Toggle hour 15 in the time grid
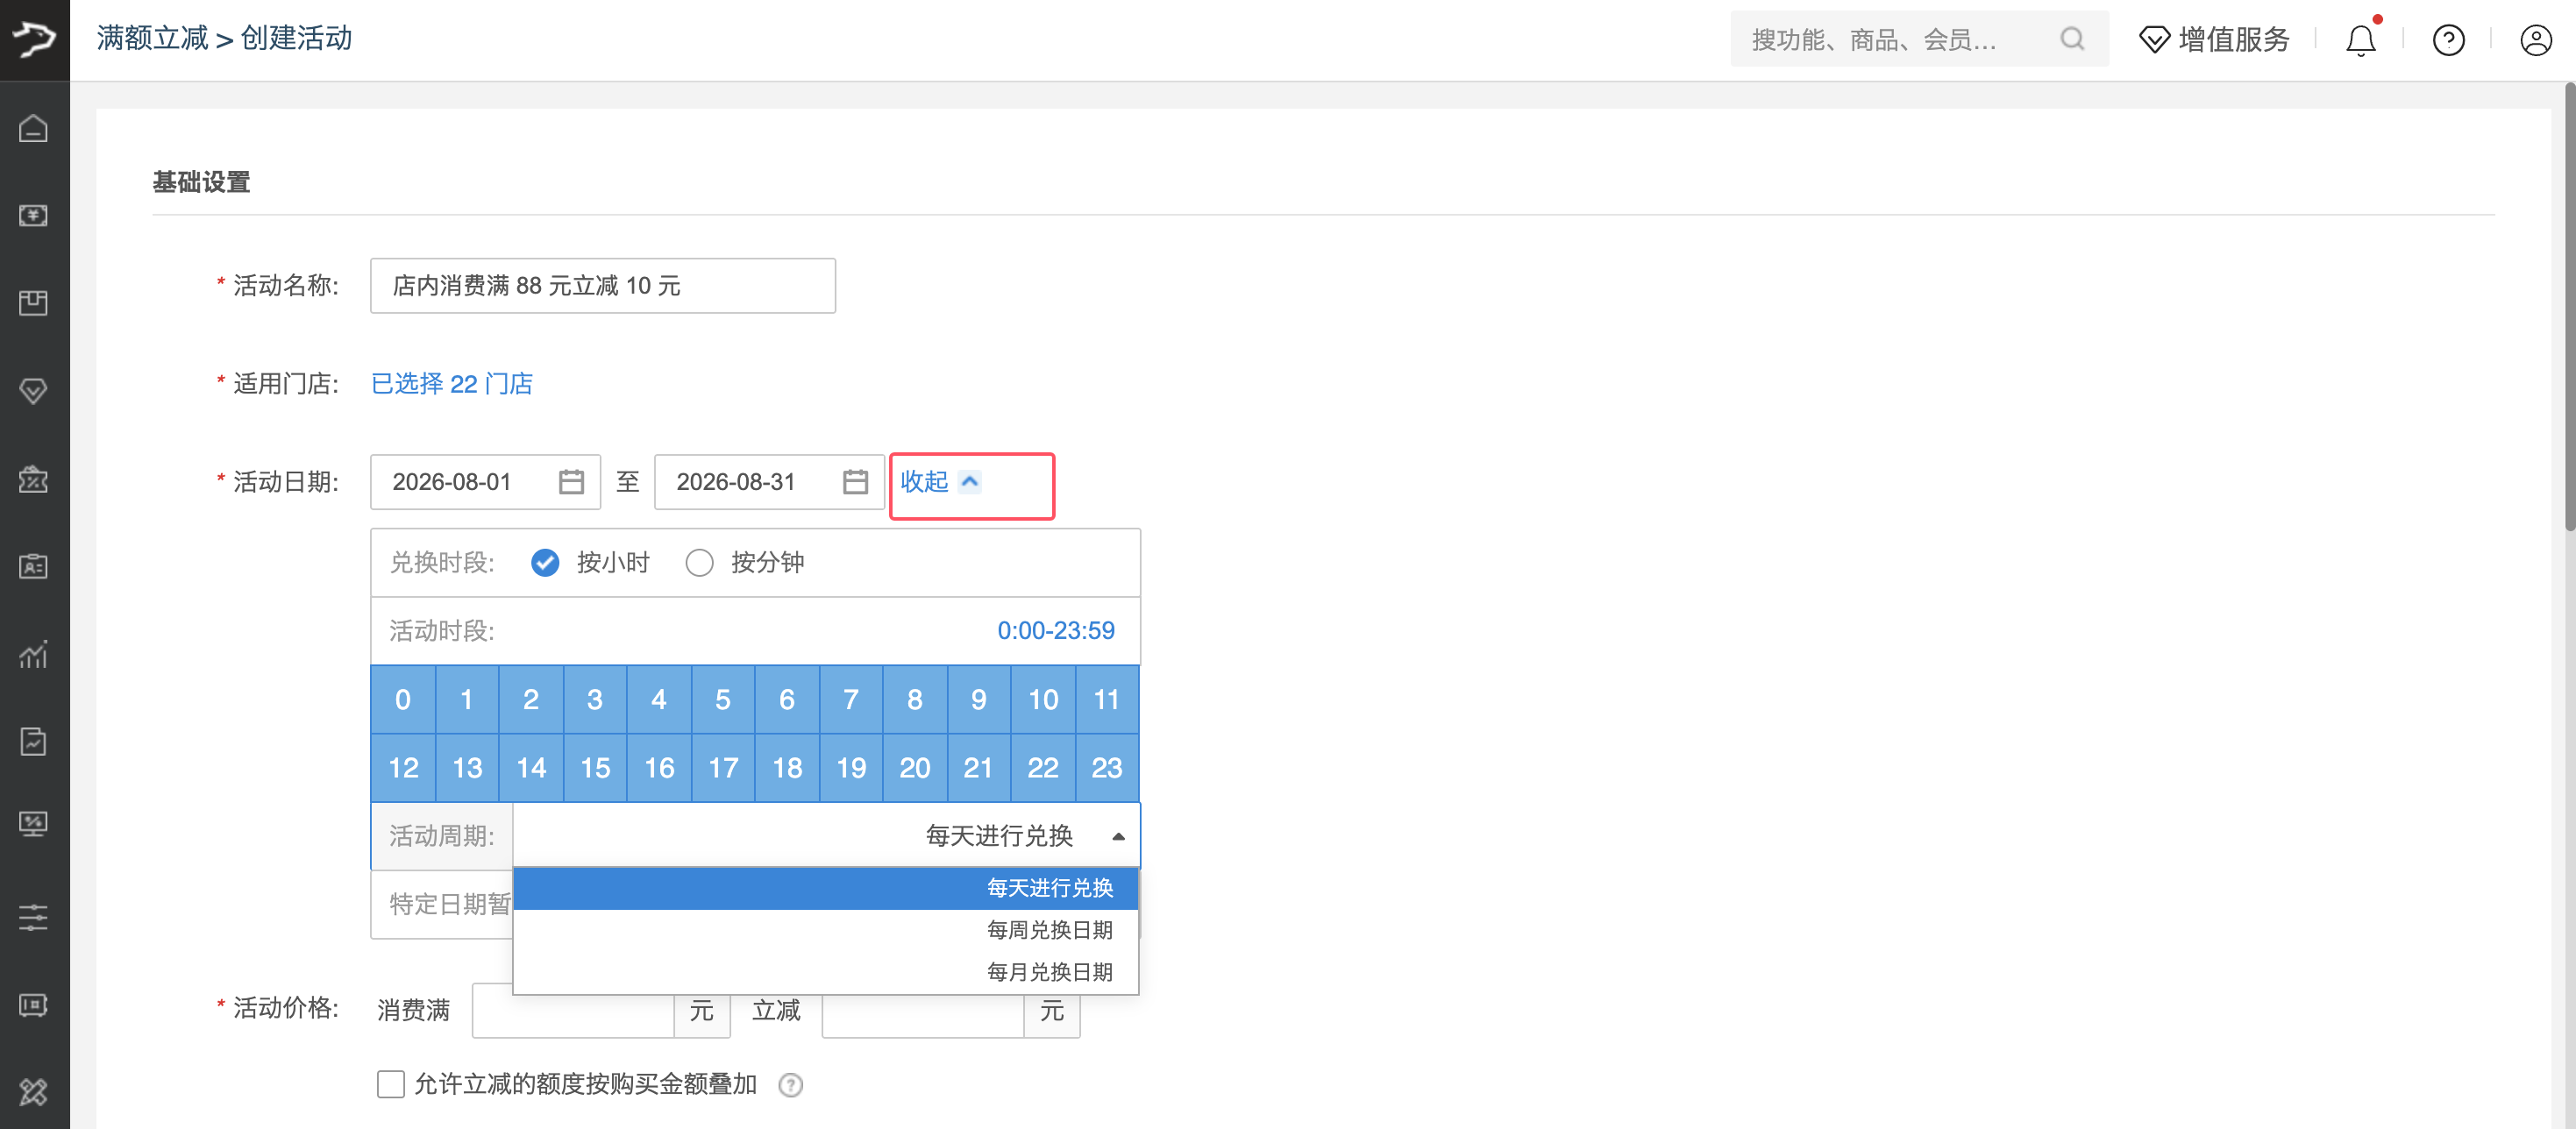The height and width of the screenshot is (1129, 2576). (x=595, y=768)
